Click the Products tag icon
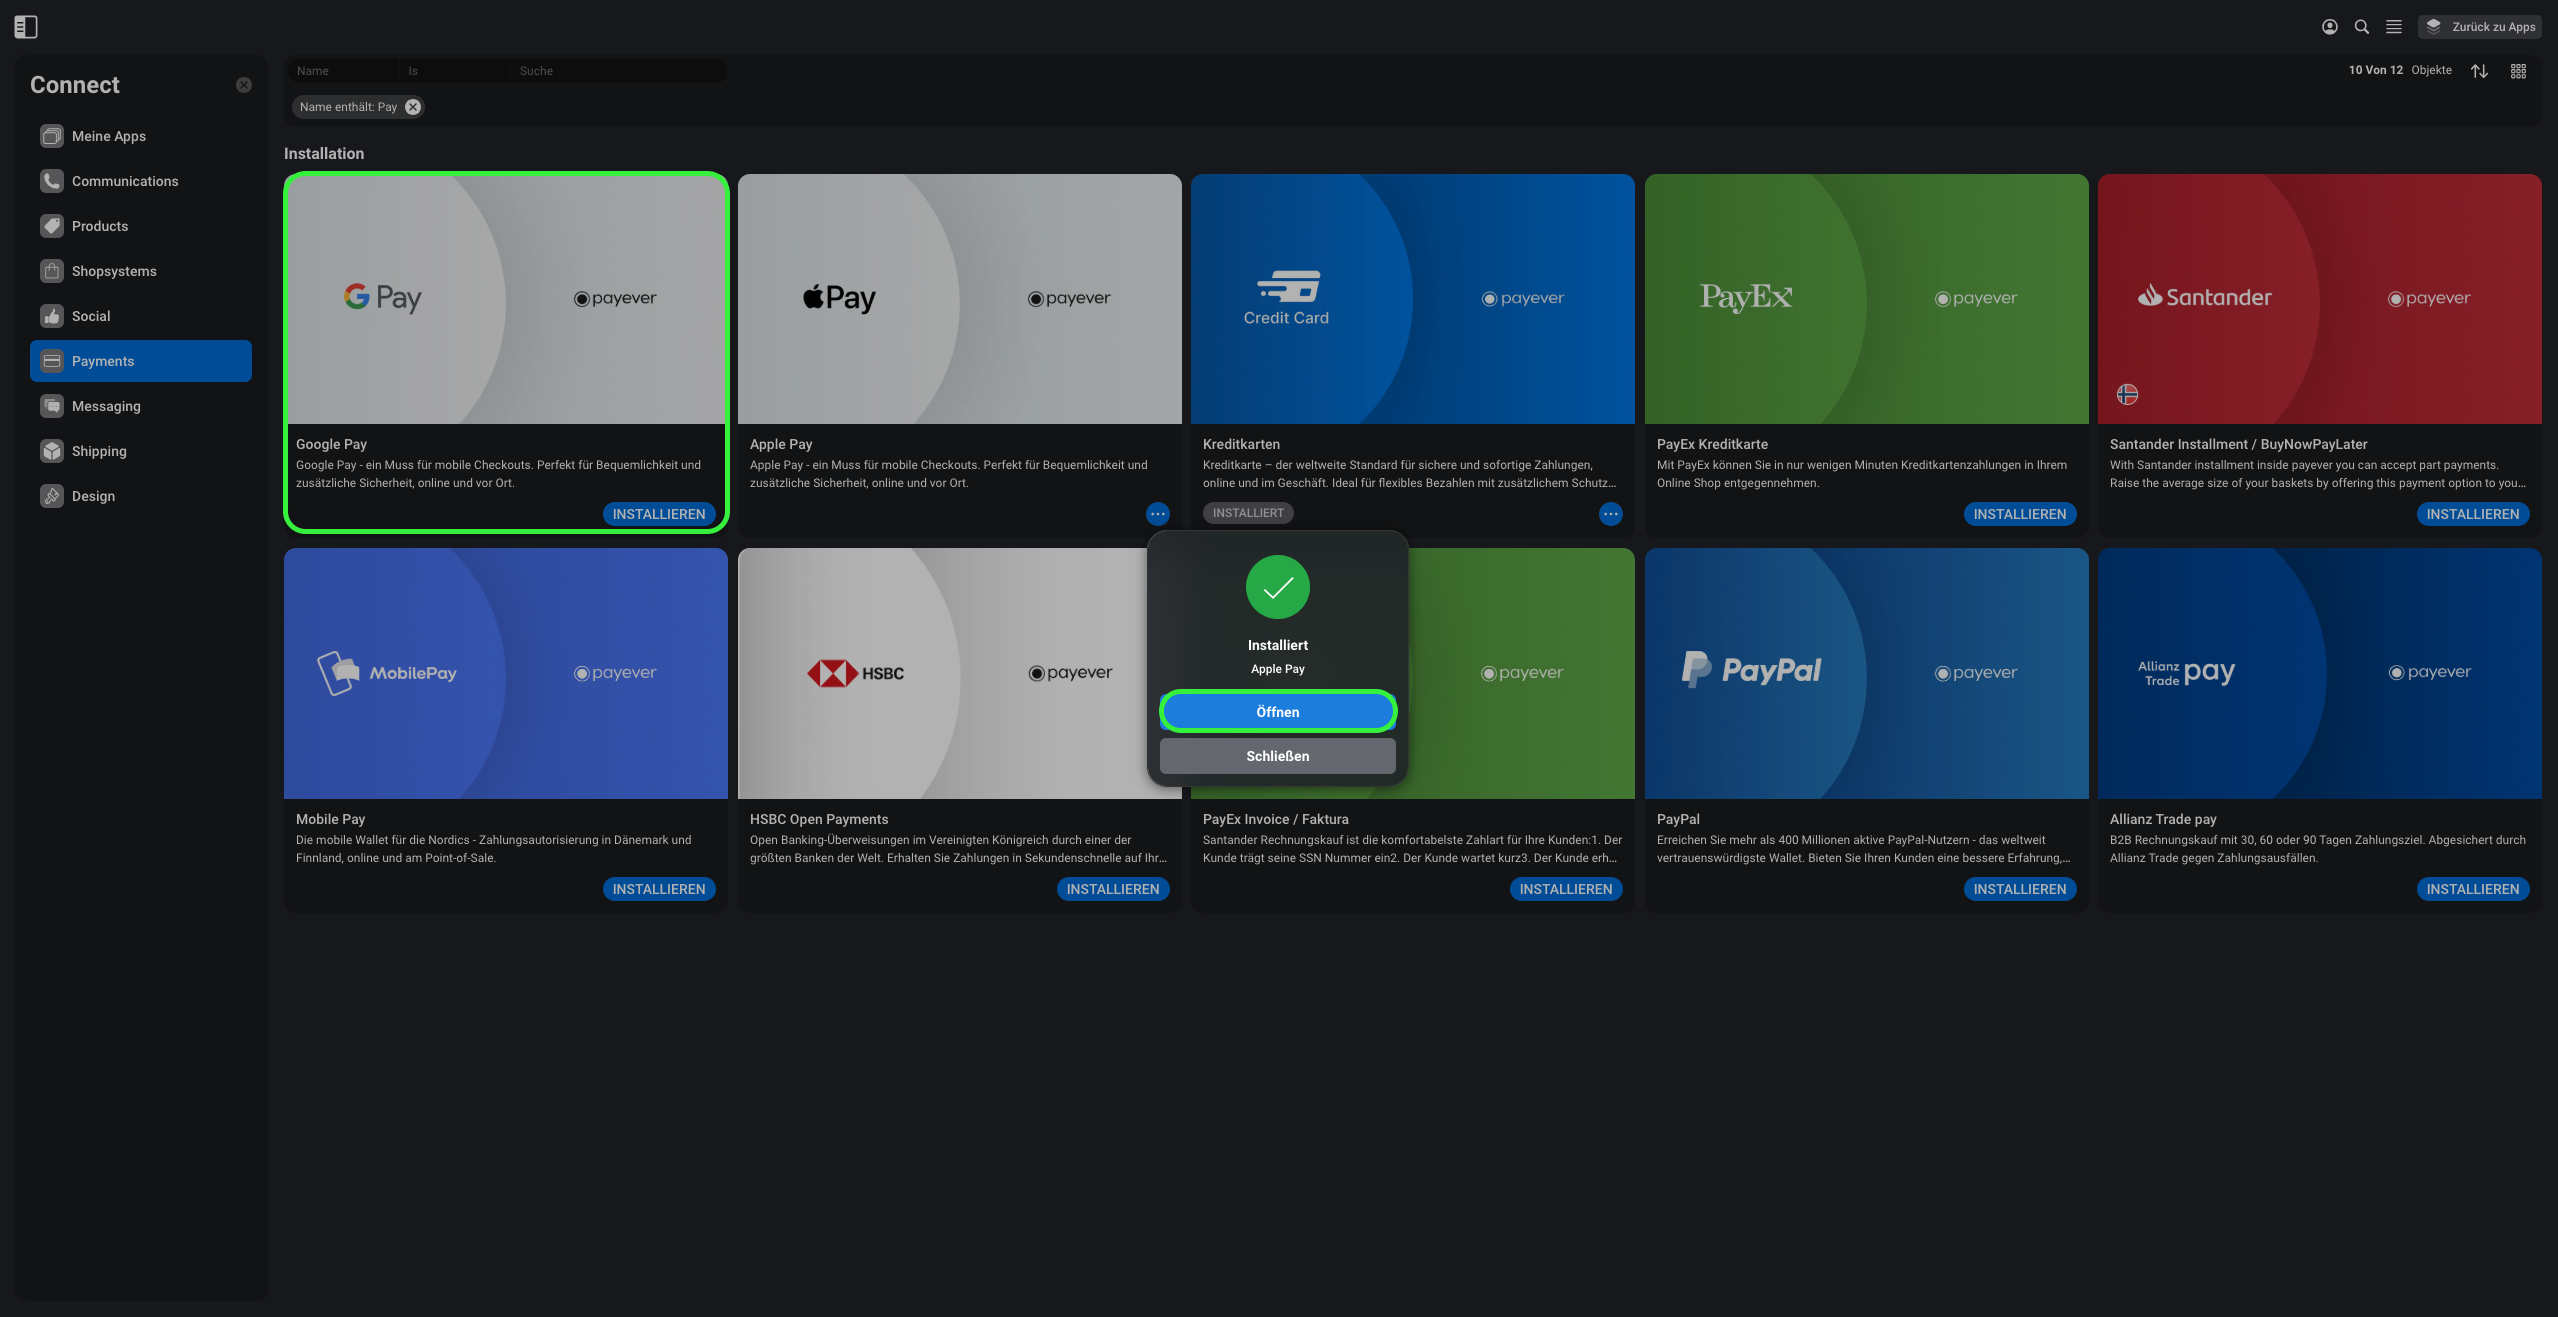 click(52, 226)
